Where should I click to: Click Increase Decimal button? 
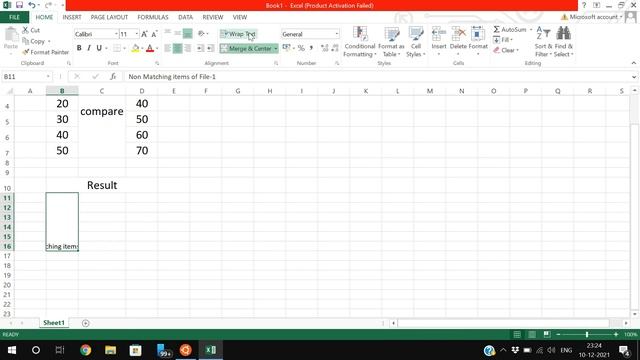click(x=324, y=48)
